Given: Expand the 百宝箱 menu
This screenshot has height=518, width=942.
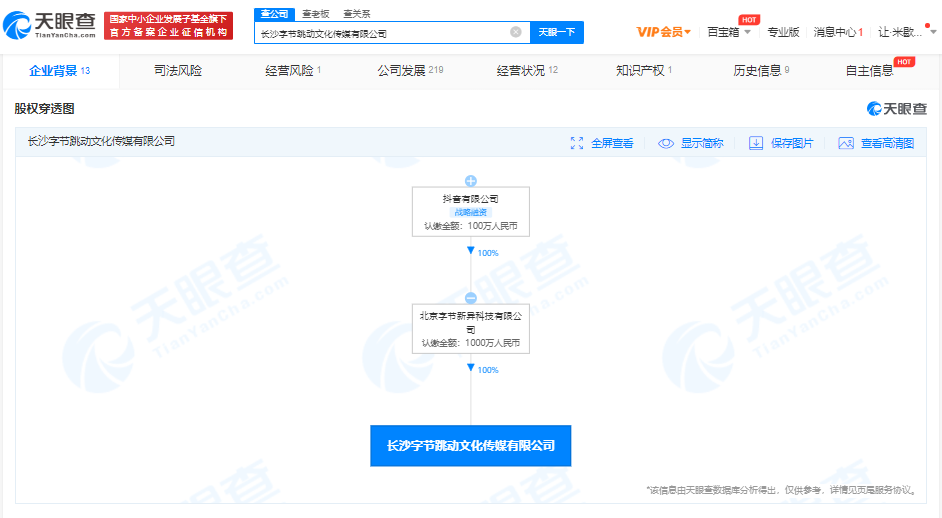Looking at the screenshot, I should [x=729, y=32].
